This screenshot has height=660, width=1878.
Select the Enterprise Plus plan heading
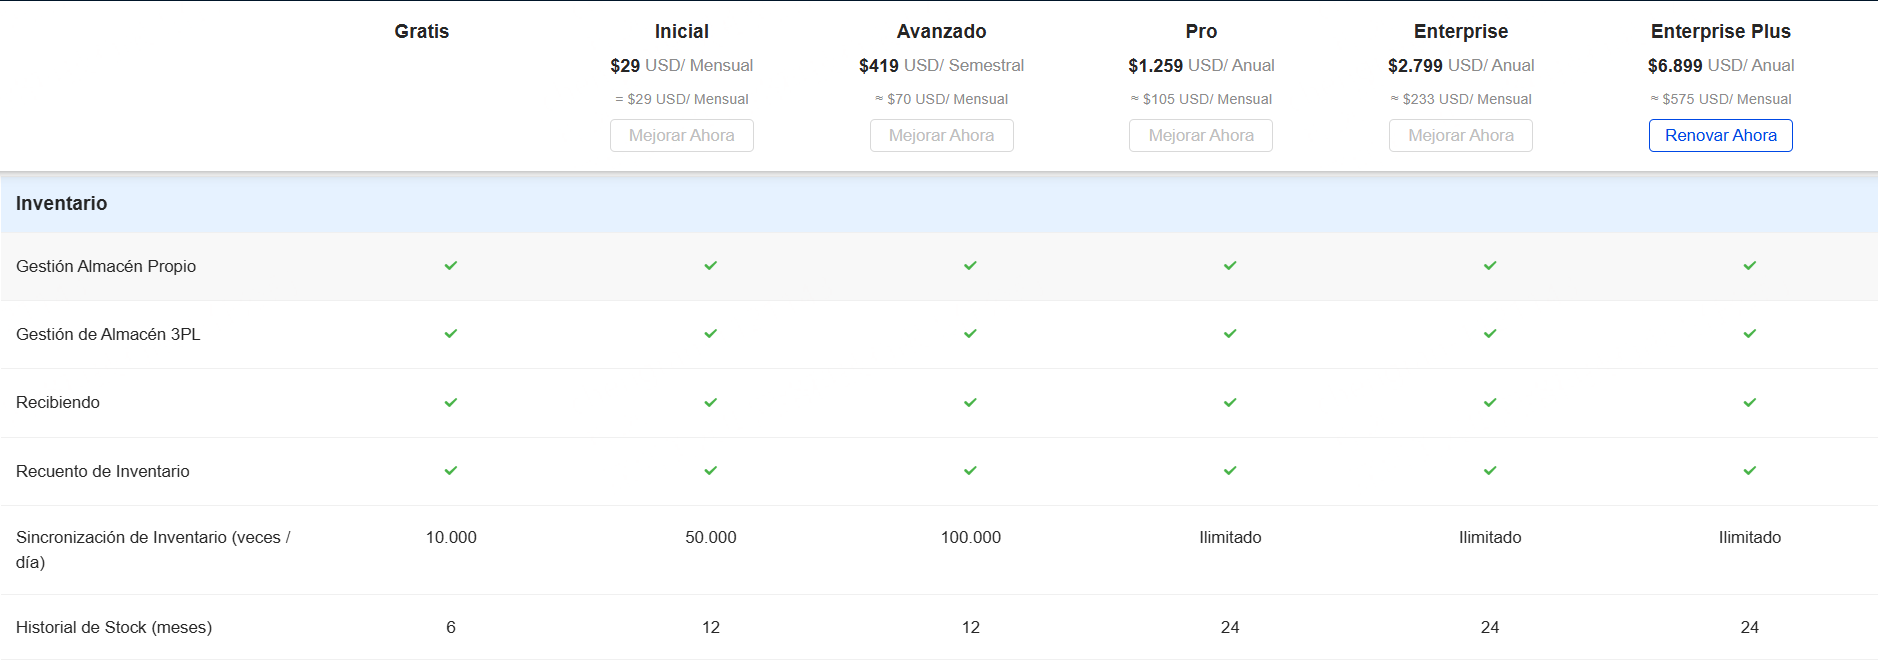coord(1720,32)
